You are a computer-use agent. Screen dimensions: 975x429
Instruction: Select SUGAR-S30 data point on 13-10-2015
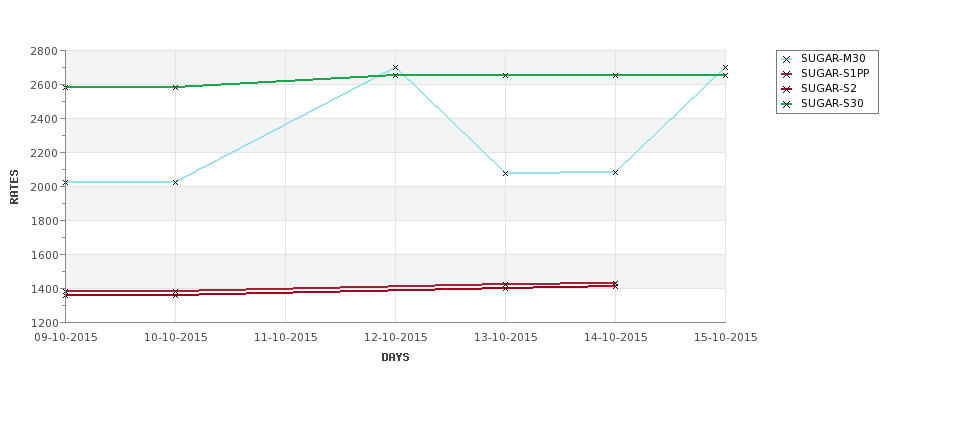coord(506,75)
